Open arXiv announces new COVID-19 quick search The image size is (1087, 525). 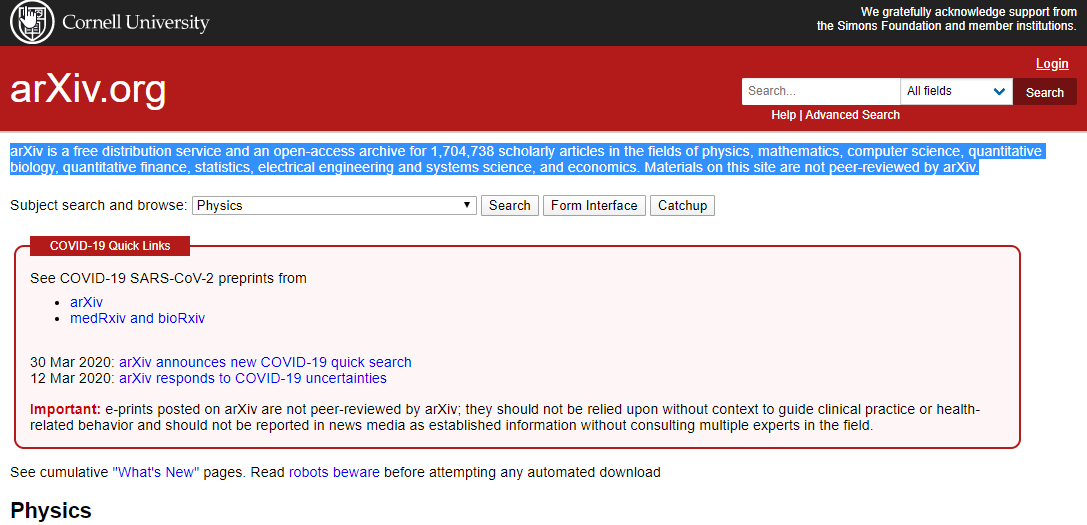[266, 362]
